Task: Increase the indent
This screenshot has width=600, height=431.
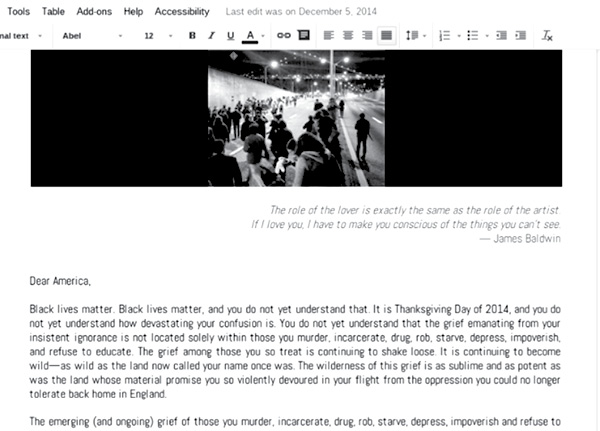Action: (x=521, y=36)
